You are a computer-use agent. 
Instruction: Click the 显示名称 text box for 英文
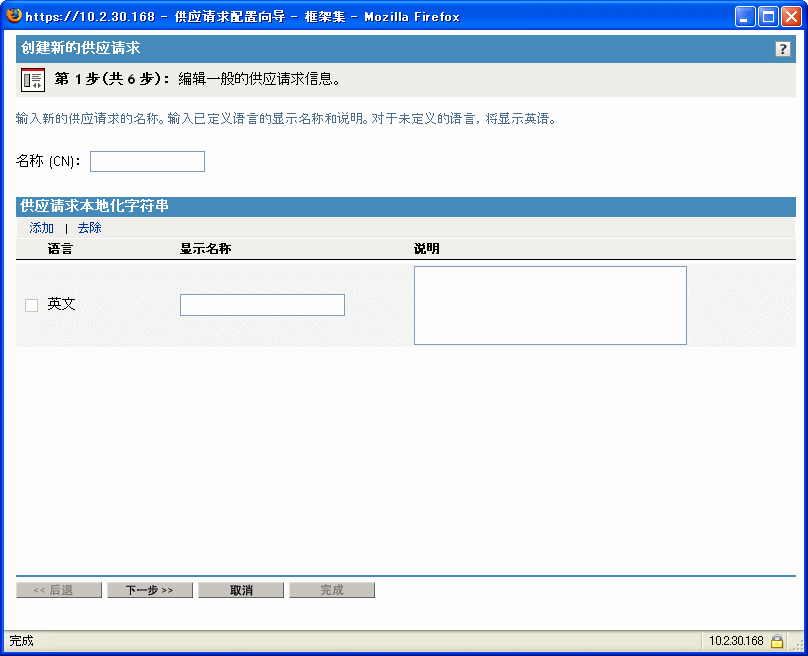[262, 305]
